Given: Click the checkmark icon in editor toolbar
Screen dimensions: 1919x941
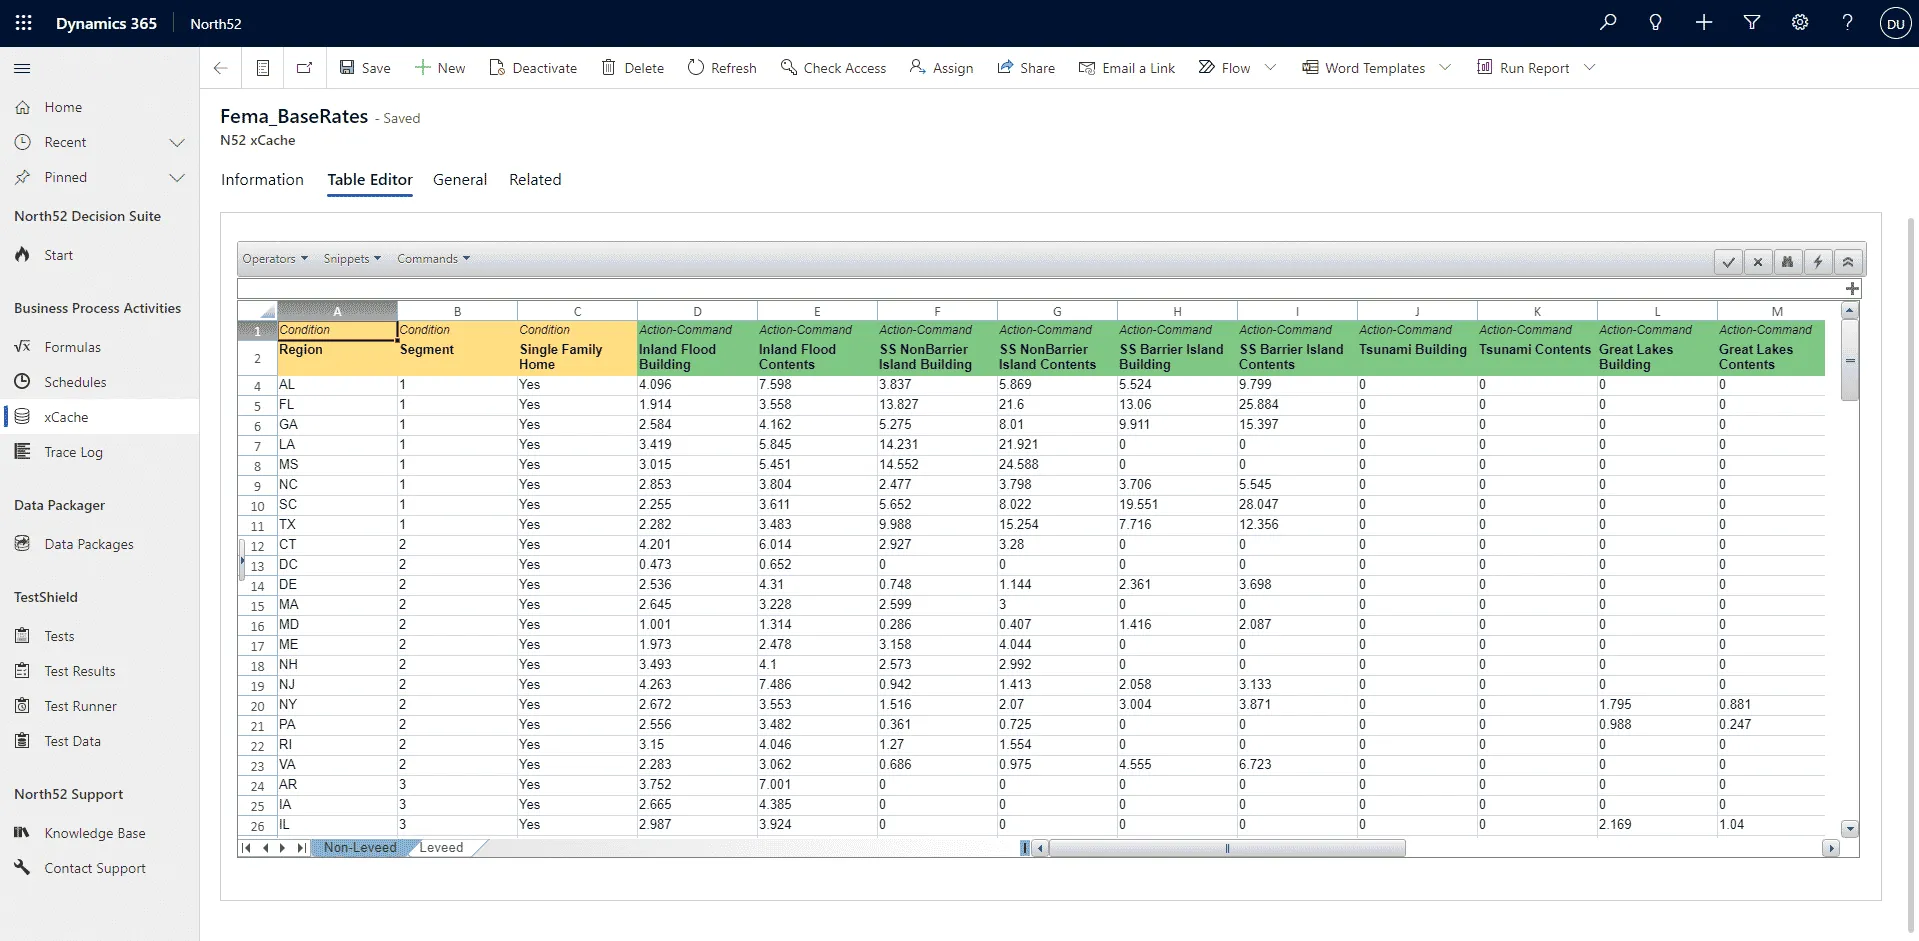Looking at the screenshot, I should pos(1728,262).
